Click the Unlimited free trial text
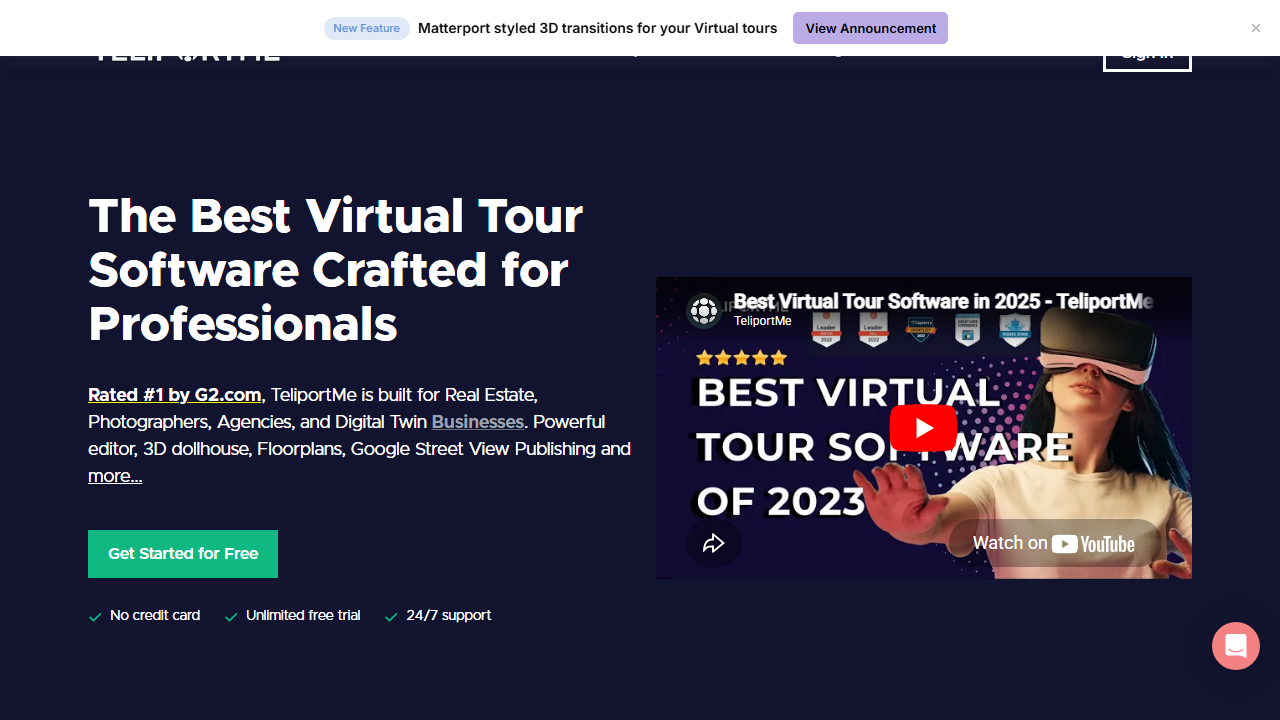1280x720 pixels. tap(303, 615)
